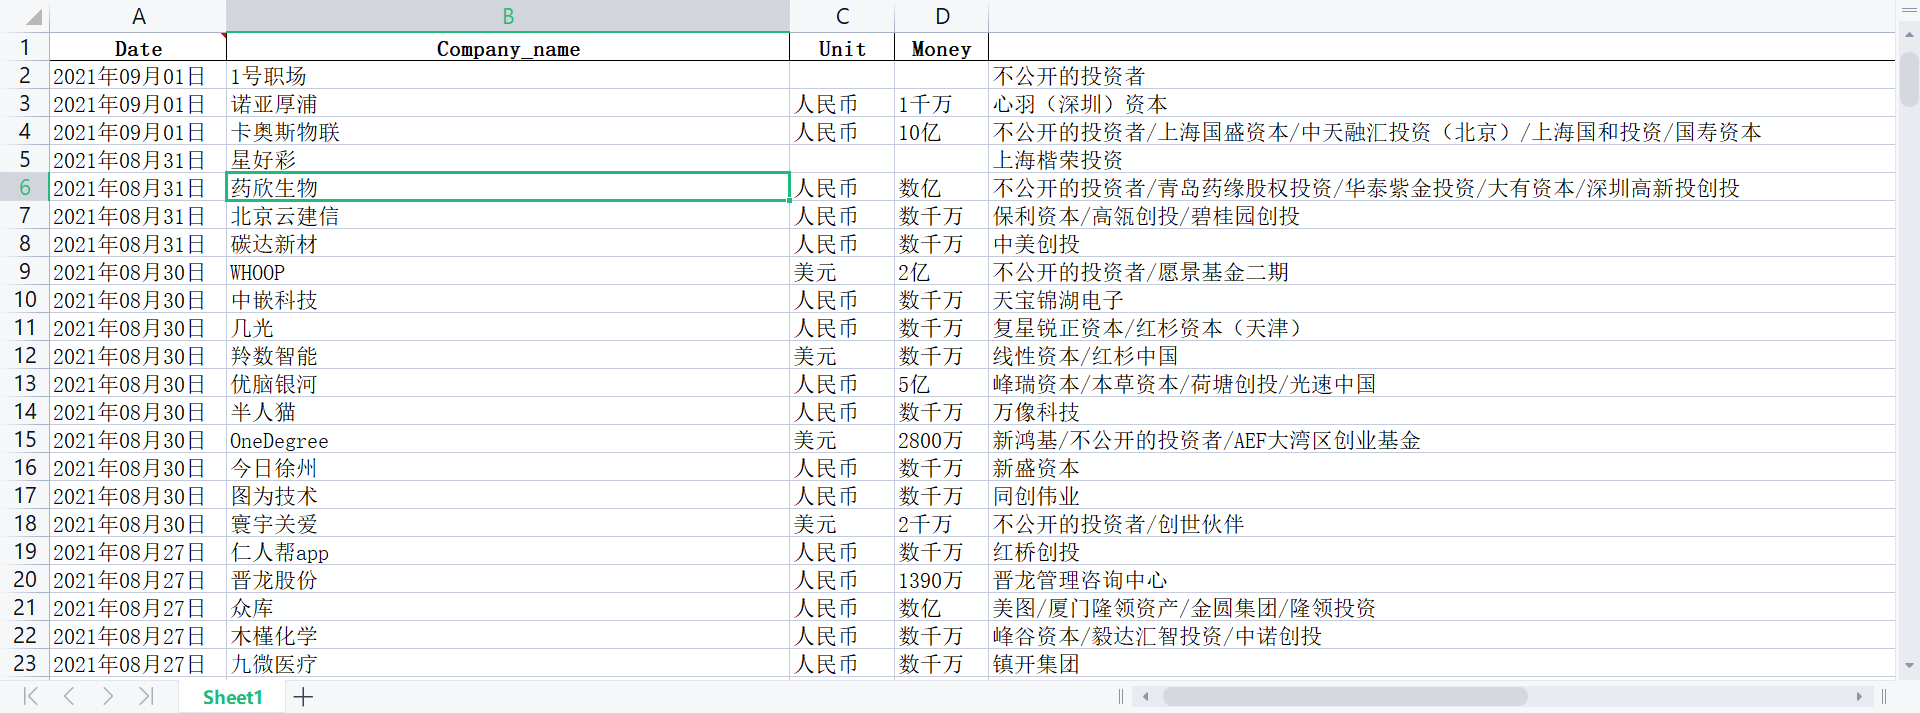Screen dimensions: 1920x713
Task: Select row 6 header
Action: pos(25,187)
